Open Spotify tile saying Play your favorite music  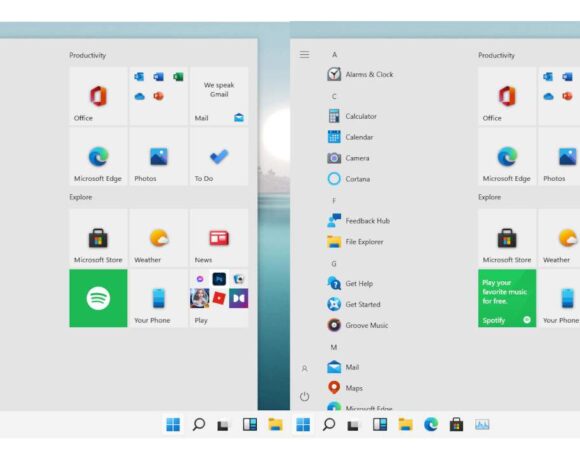507,298
